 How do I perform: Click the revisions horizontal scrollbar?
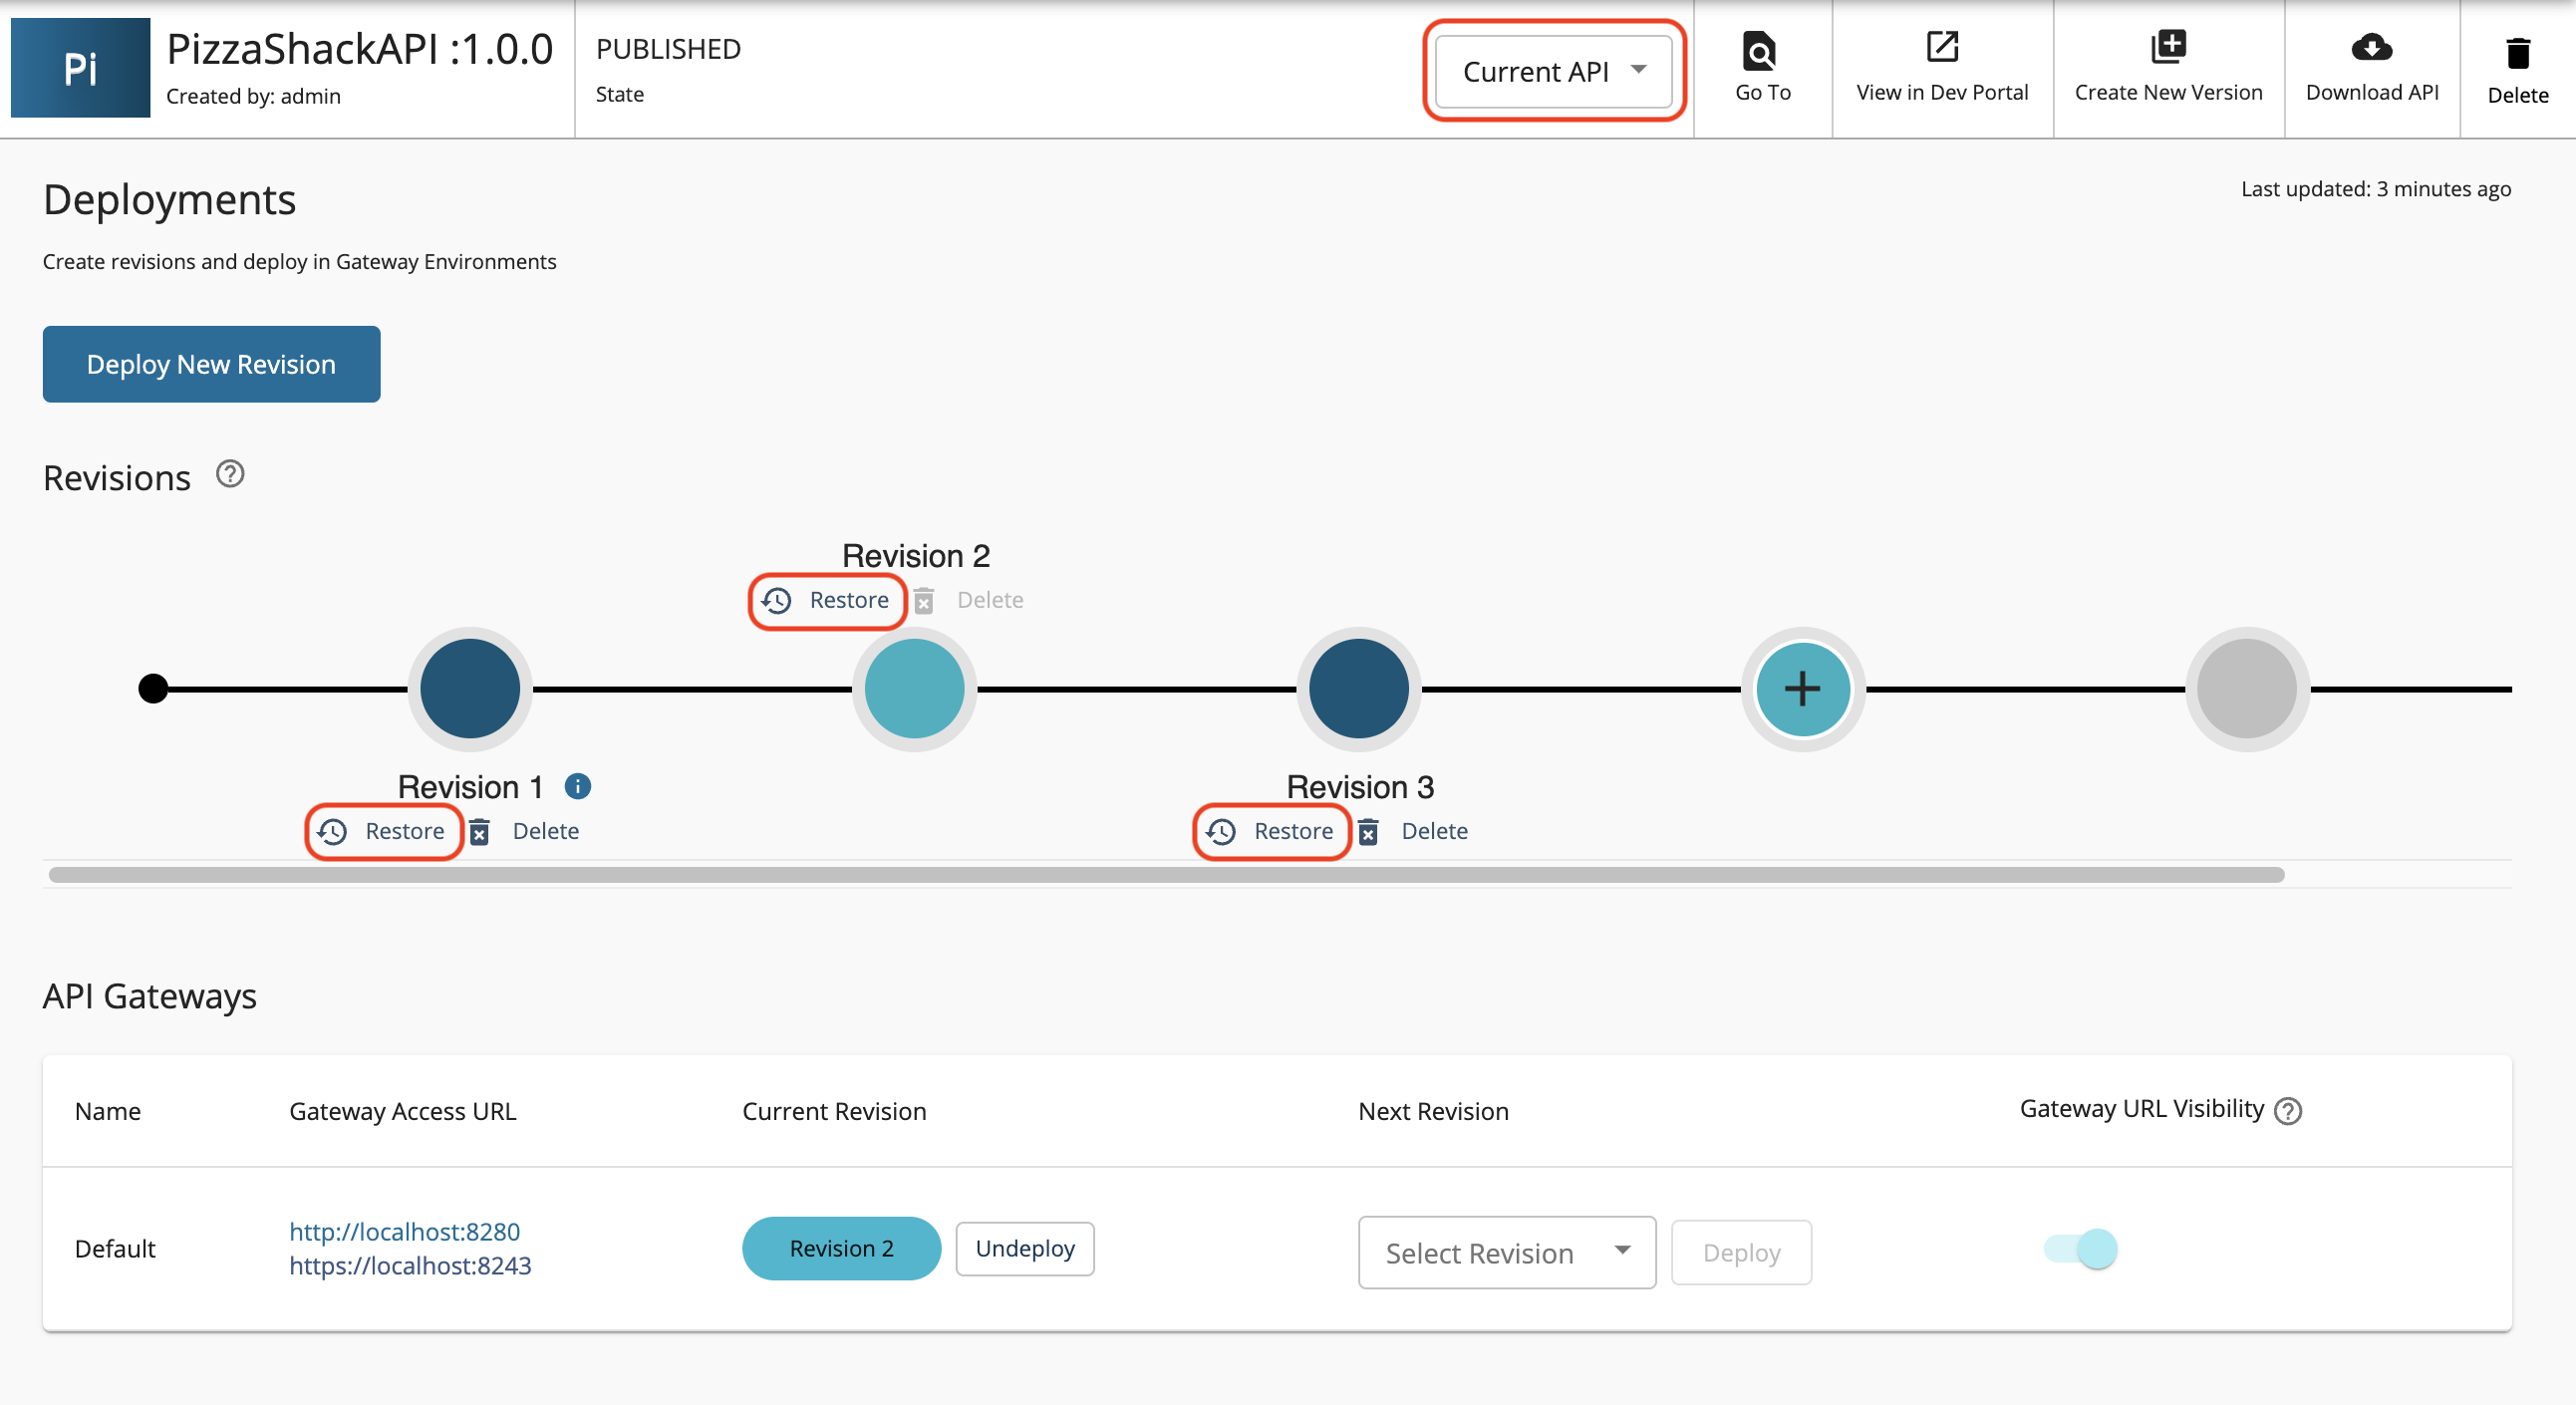coord(1165,875)
